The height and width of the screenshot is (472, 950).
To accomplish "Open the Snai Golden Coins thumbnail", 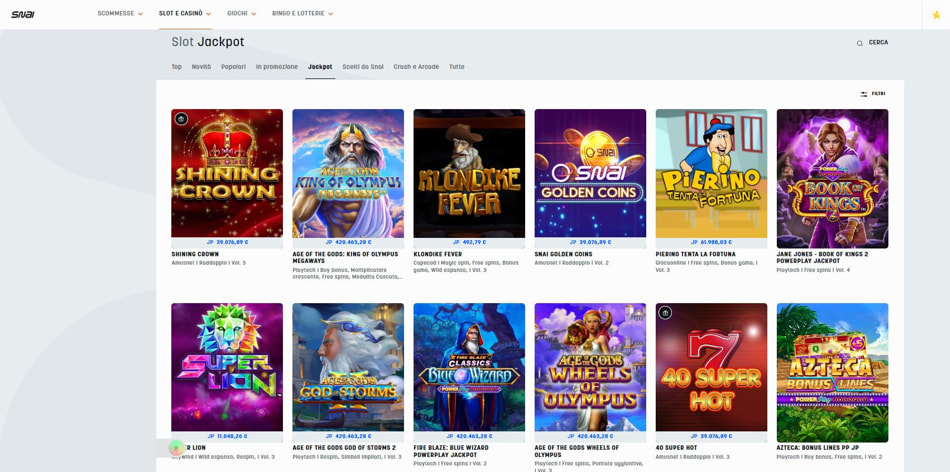I will coord(590,173).
